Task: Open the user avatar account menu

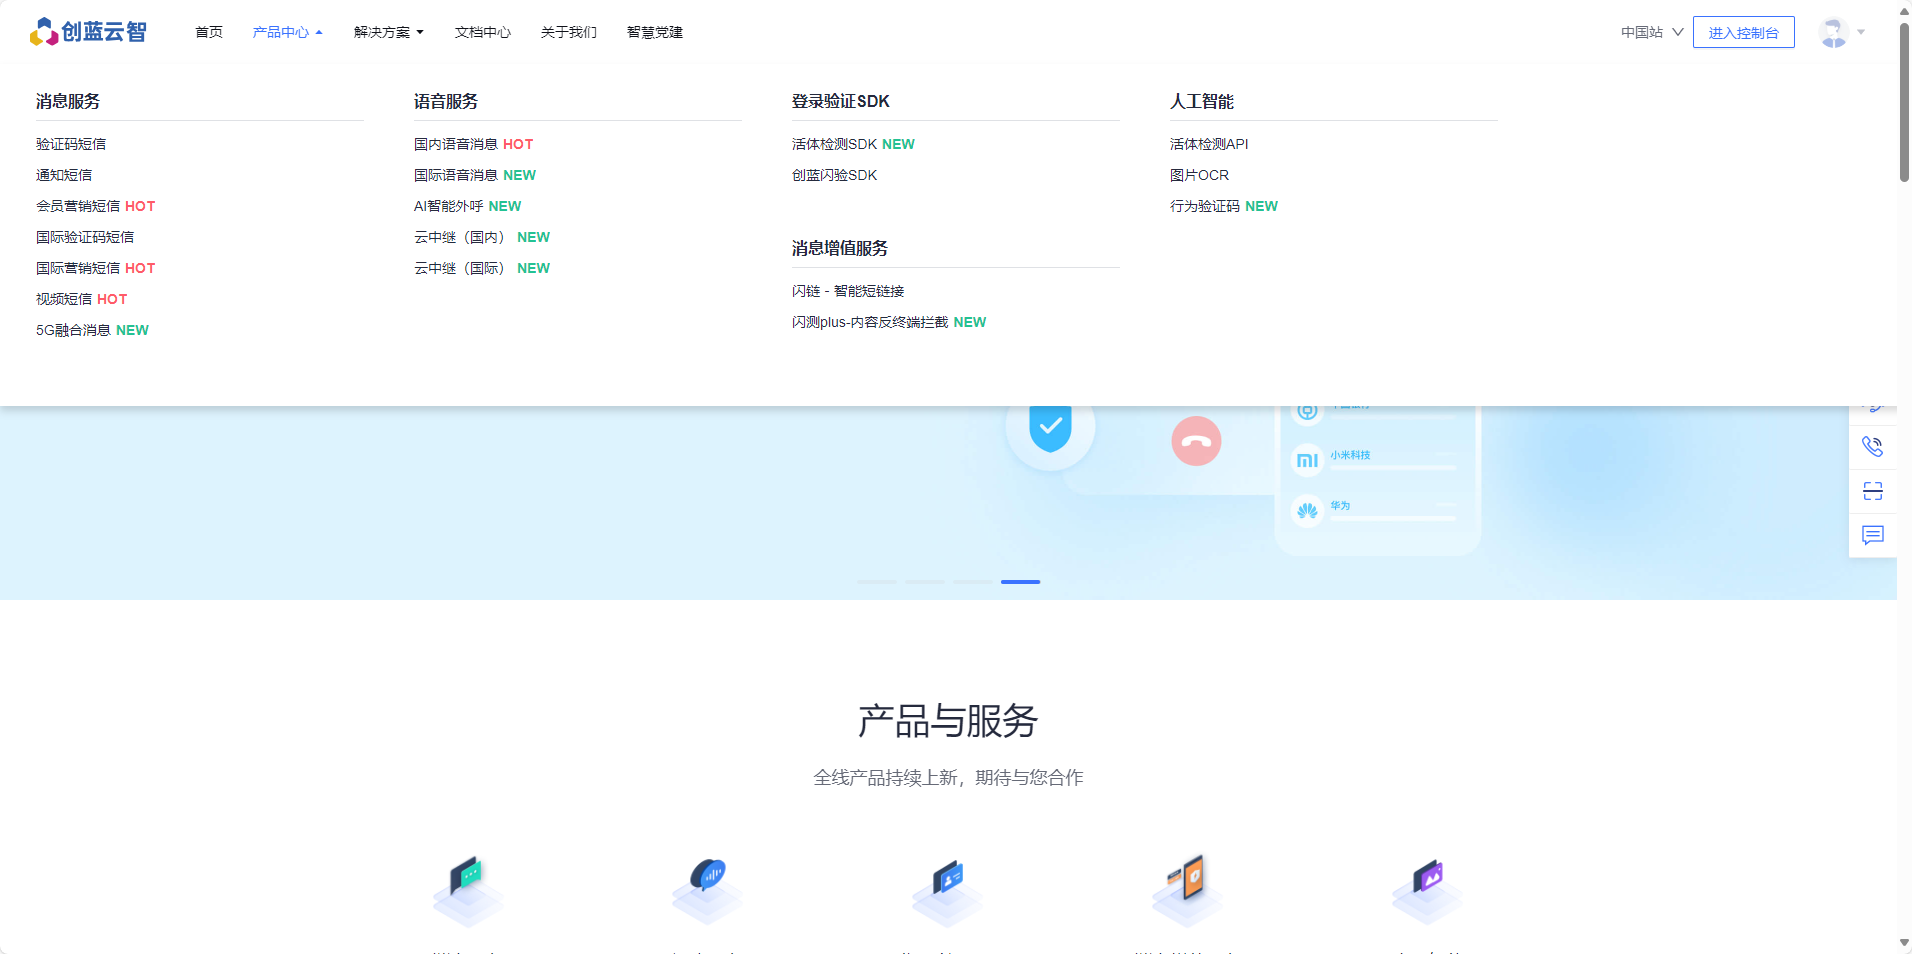Action: tap(1840, 32)
